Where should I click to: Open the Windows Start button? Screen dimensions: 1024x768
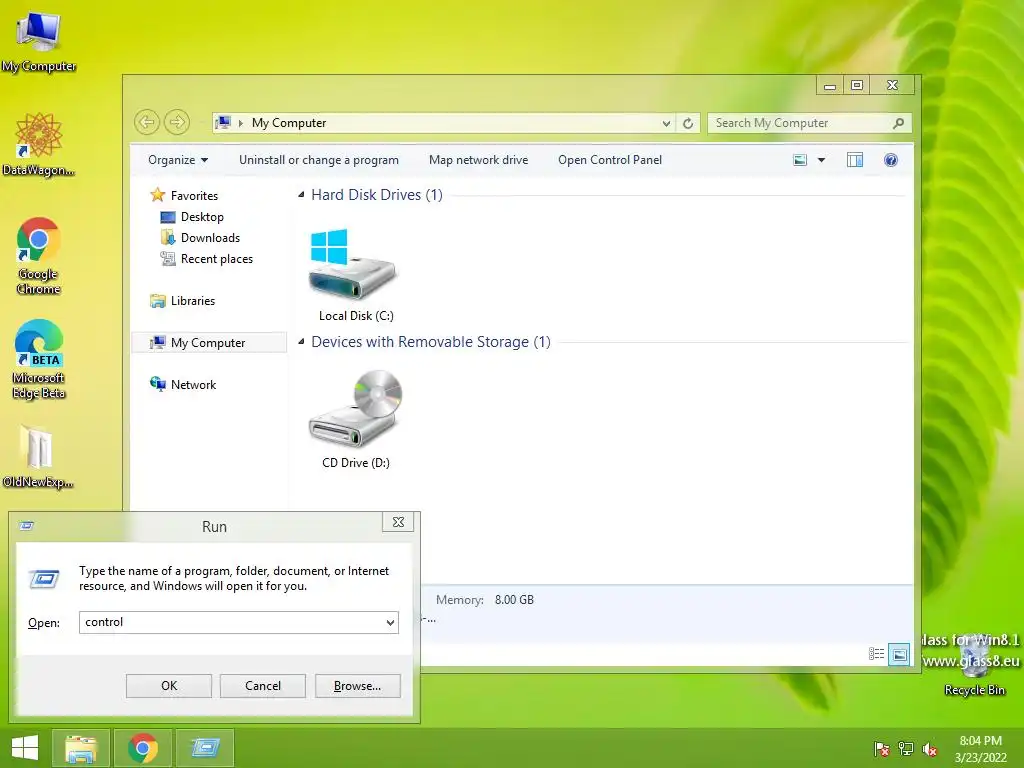pyautogui.click(x=25, y=748)
